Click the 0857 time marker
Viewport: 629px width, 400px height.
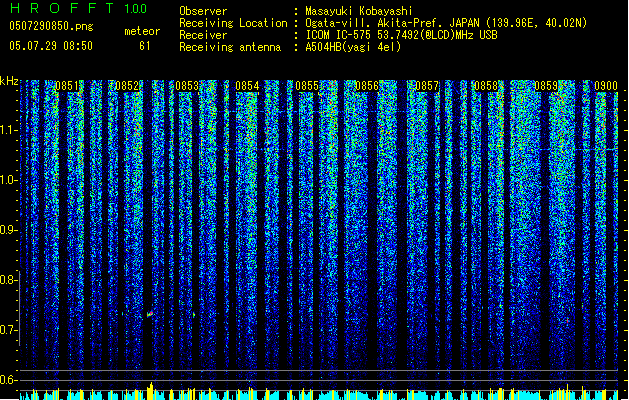[427, 86]
